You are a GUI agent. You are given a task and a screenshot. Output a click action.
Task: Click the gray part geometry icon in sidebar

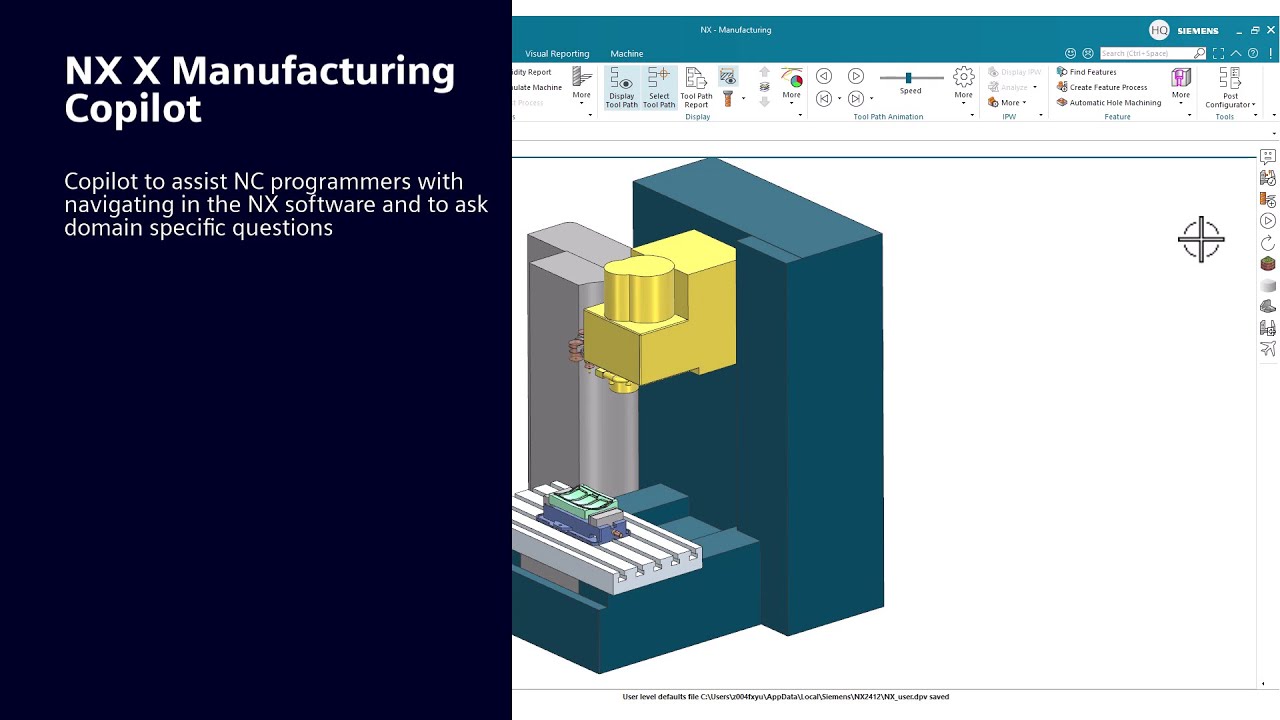tap(1268, 307)
